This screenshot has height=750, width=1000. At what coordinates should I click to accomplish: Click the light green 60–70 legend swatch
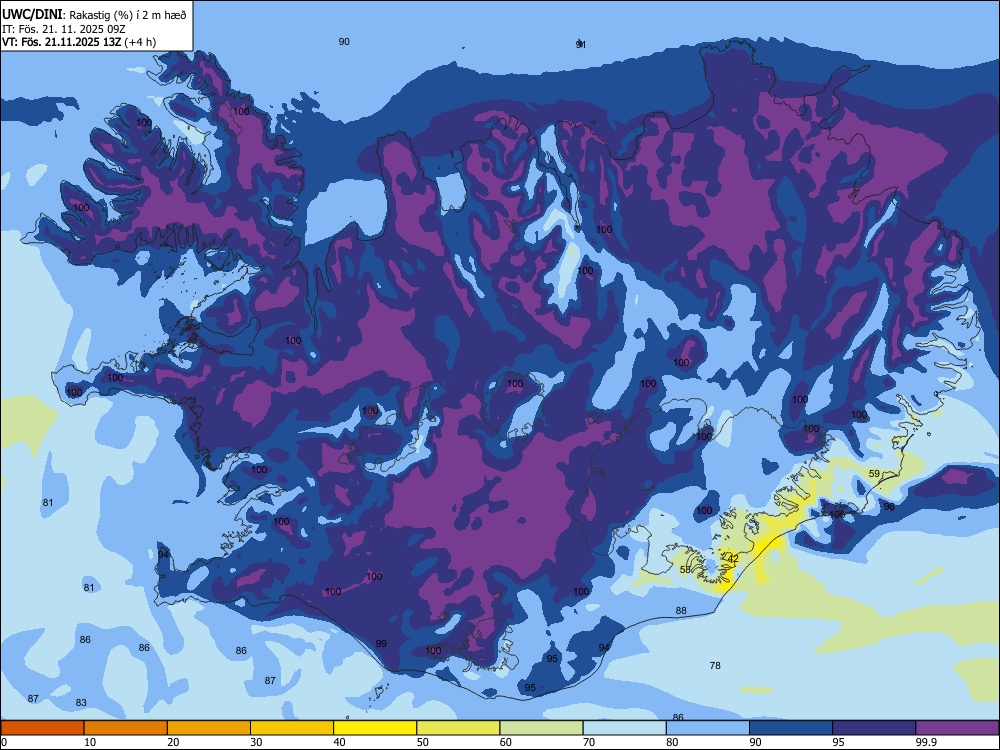point(541,728)
